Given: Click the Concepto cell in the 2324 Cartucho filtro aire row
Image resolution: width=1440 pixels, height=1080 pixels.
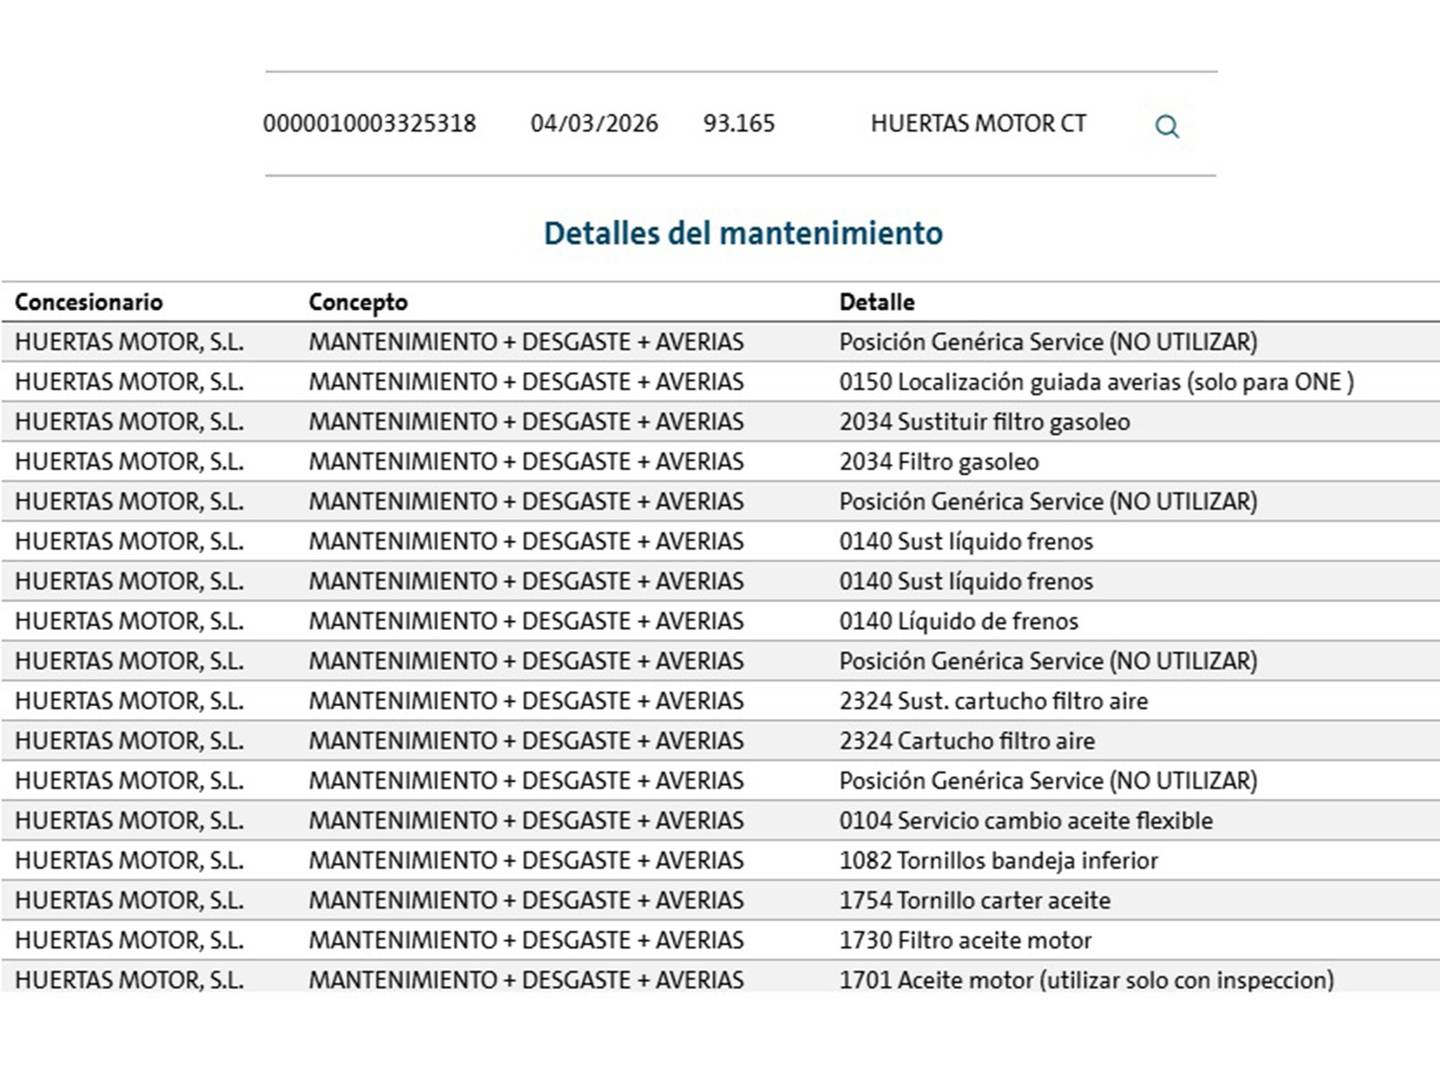Looking at the screenshot, I should [526, 741].
